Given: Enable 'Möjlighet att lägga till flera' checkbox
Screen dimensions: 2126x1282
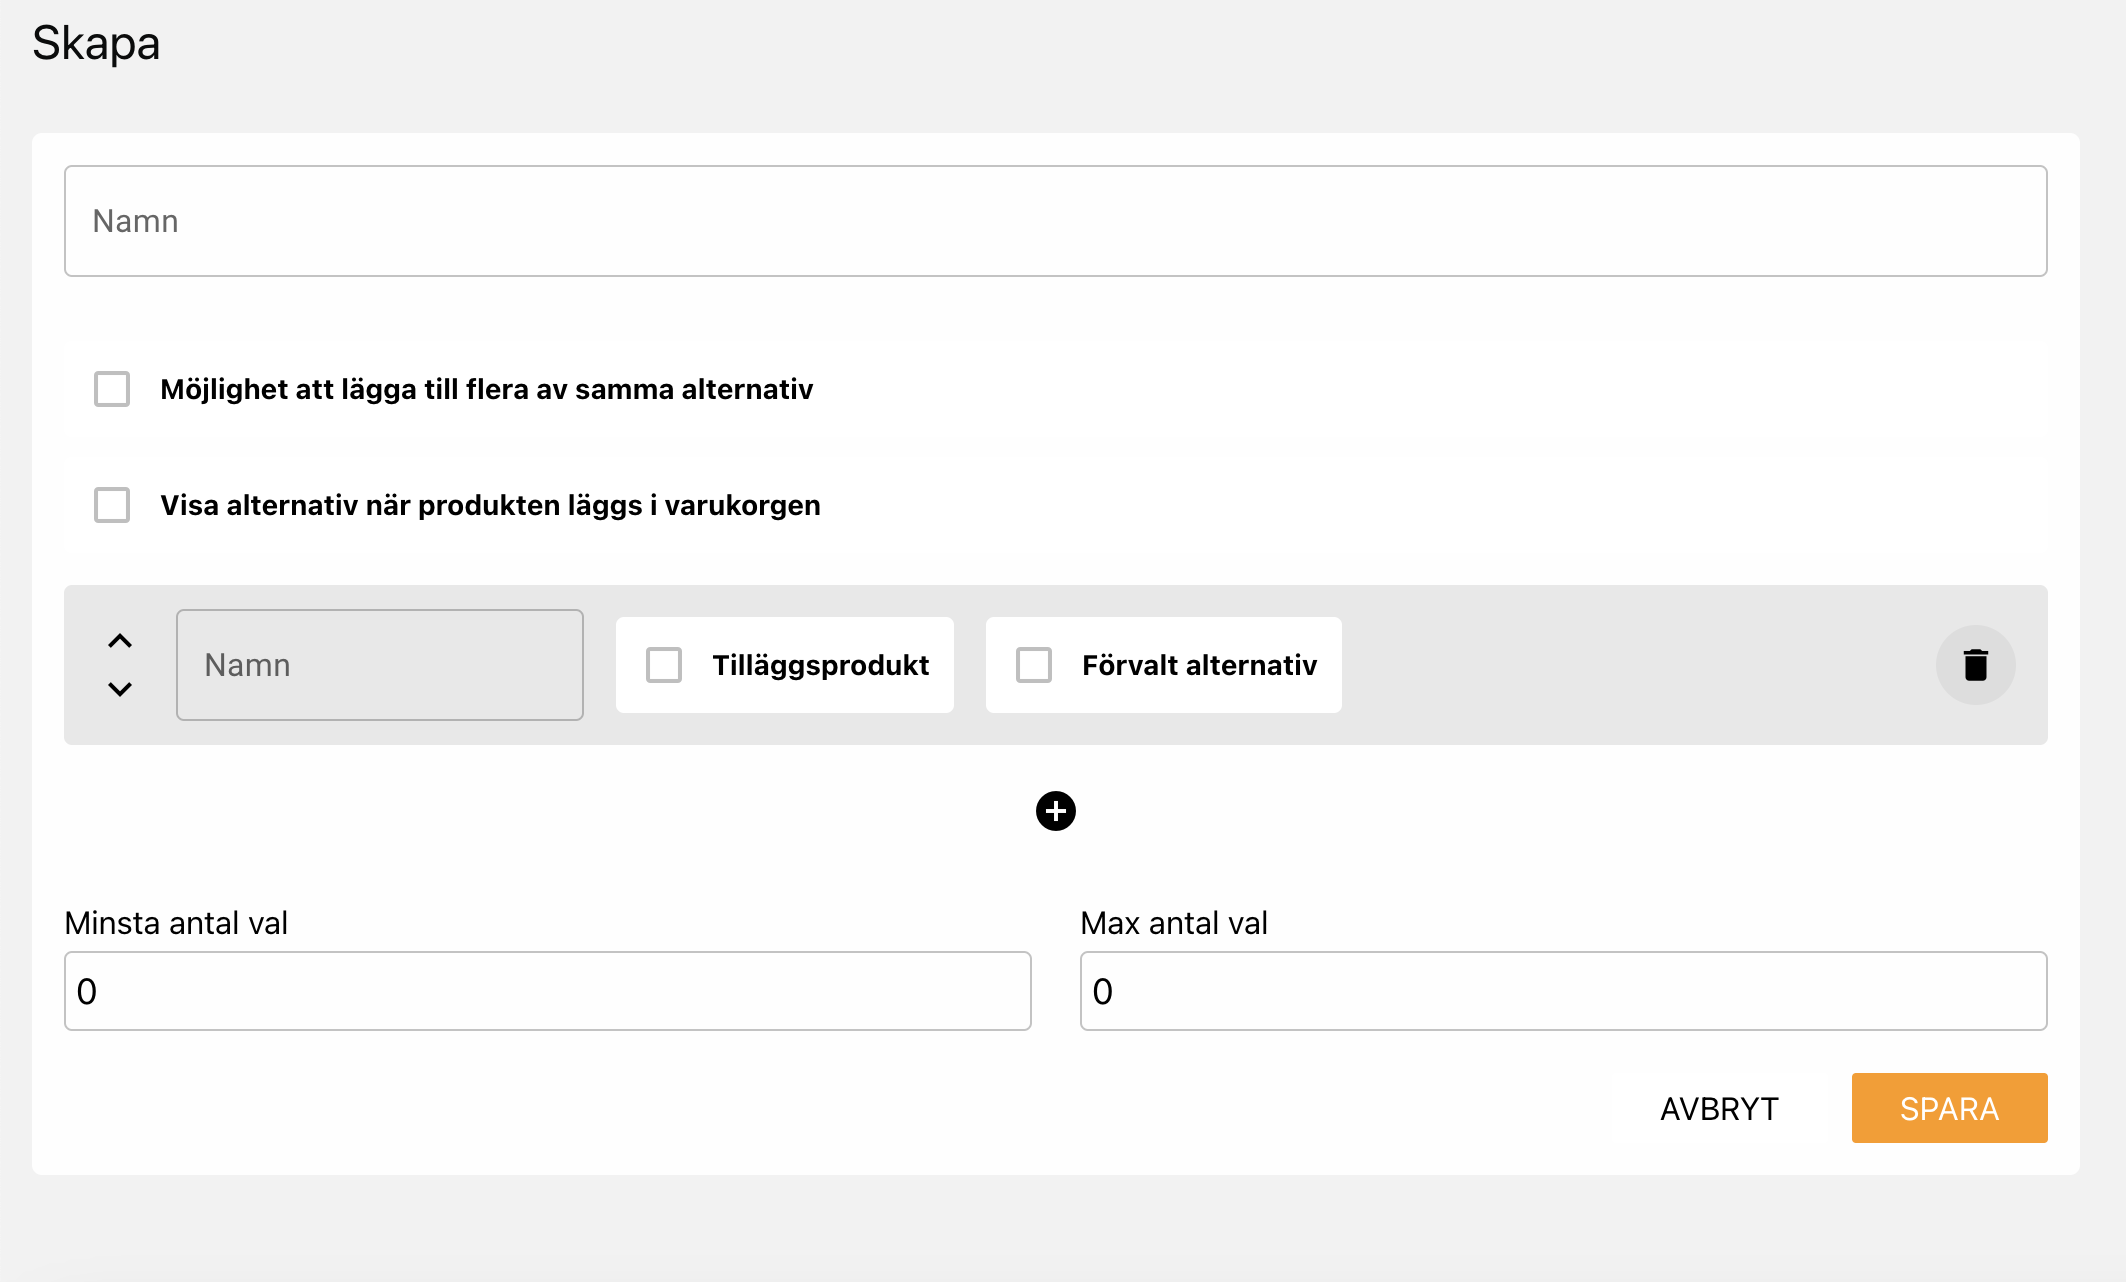Looking at the screenshot, I should pos(112,389).
